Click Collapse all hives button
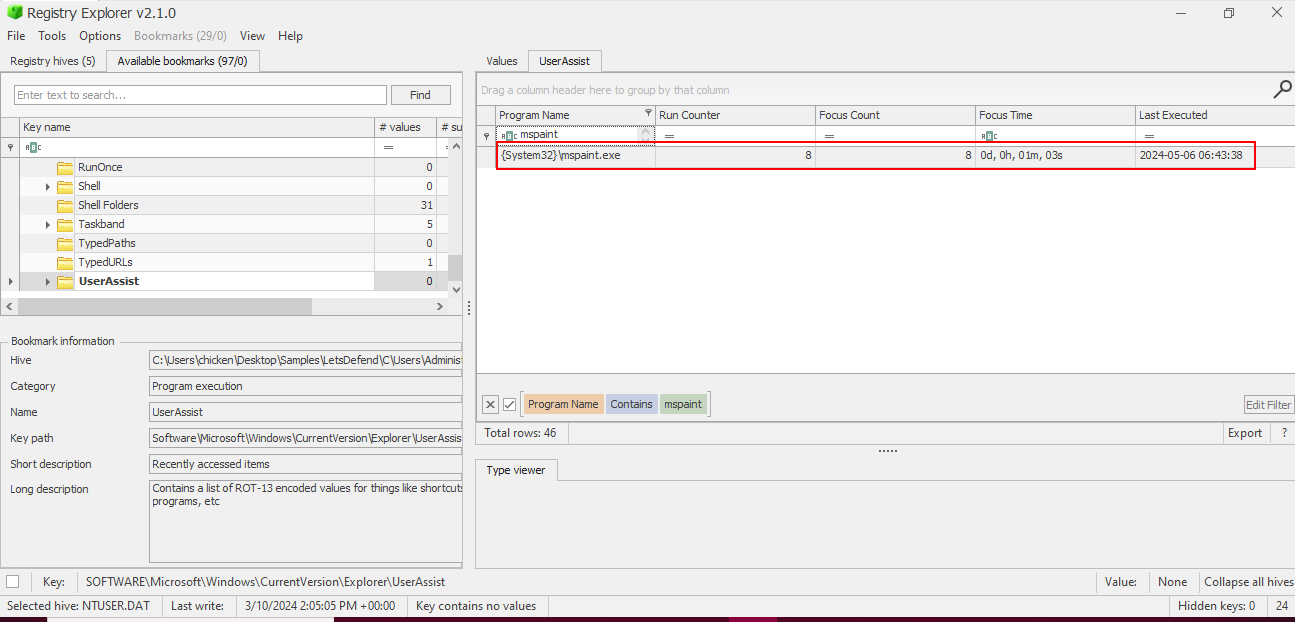 click(1248, 581)
